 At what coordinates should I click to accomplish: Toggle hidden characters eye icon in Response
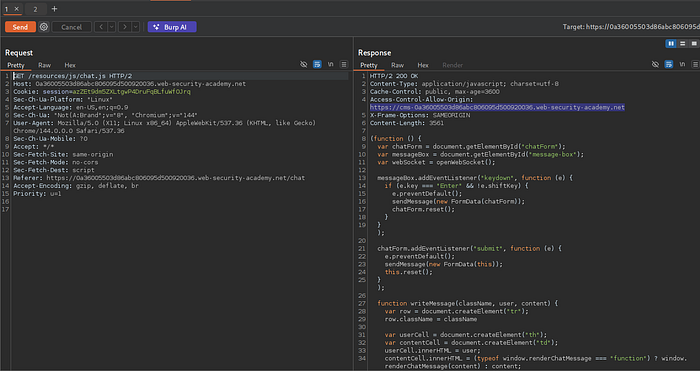tap(655, 64)
